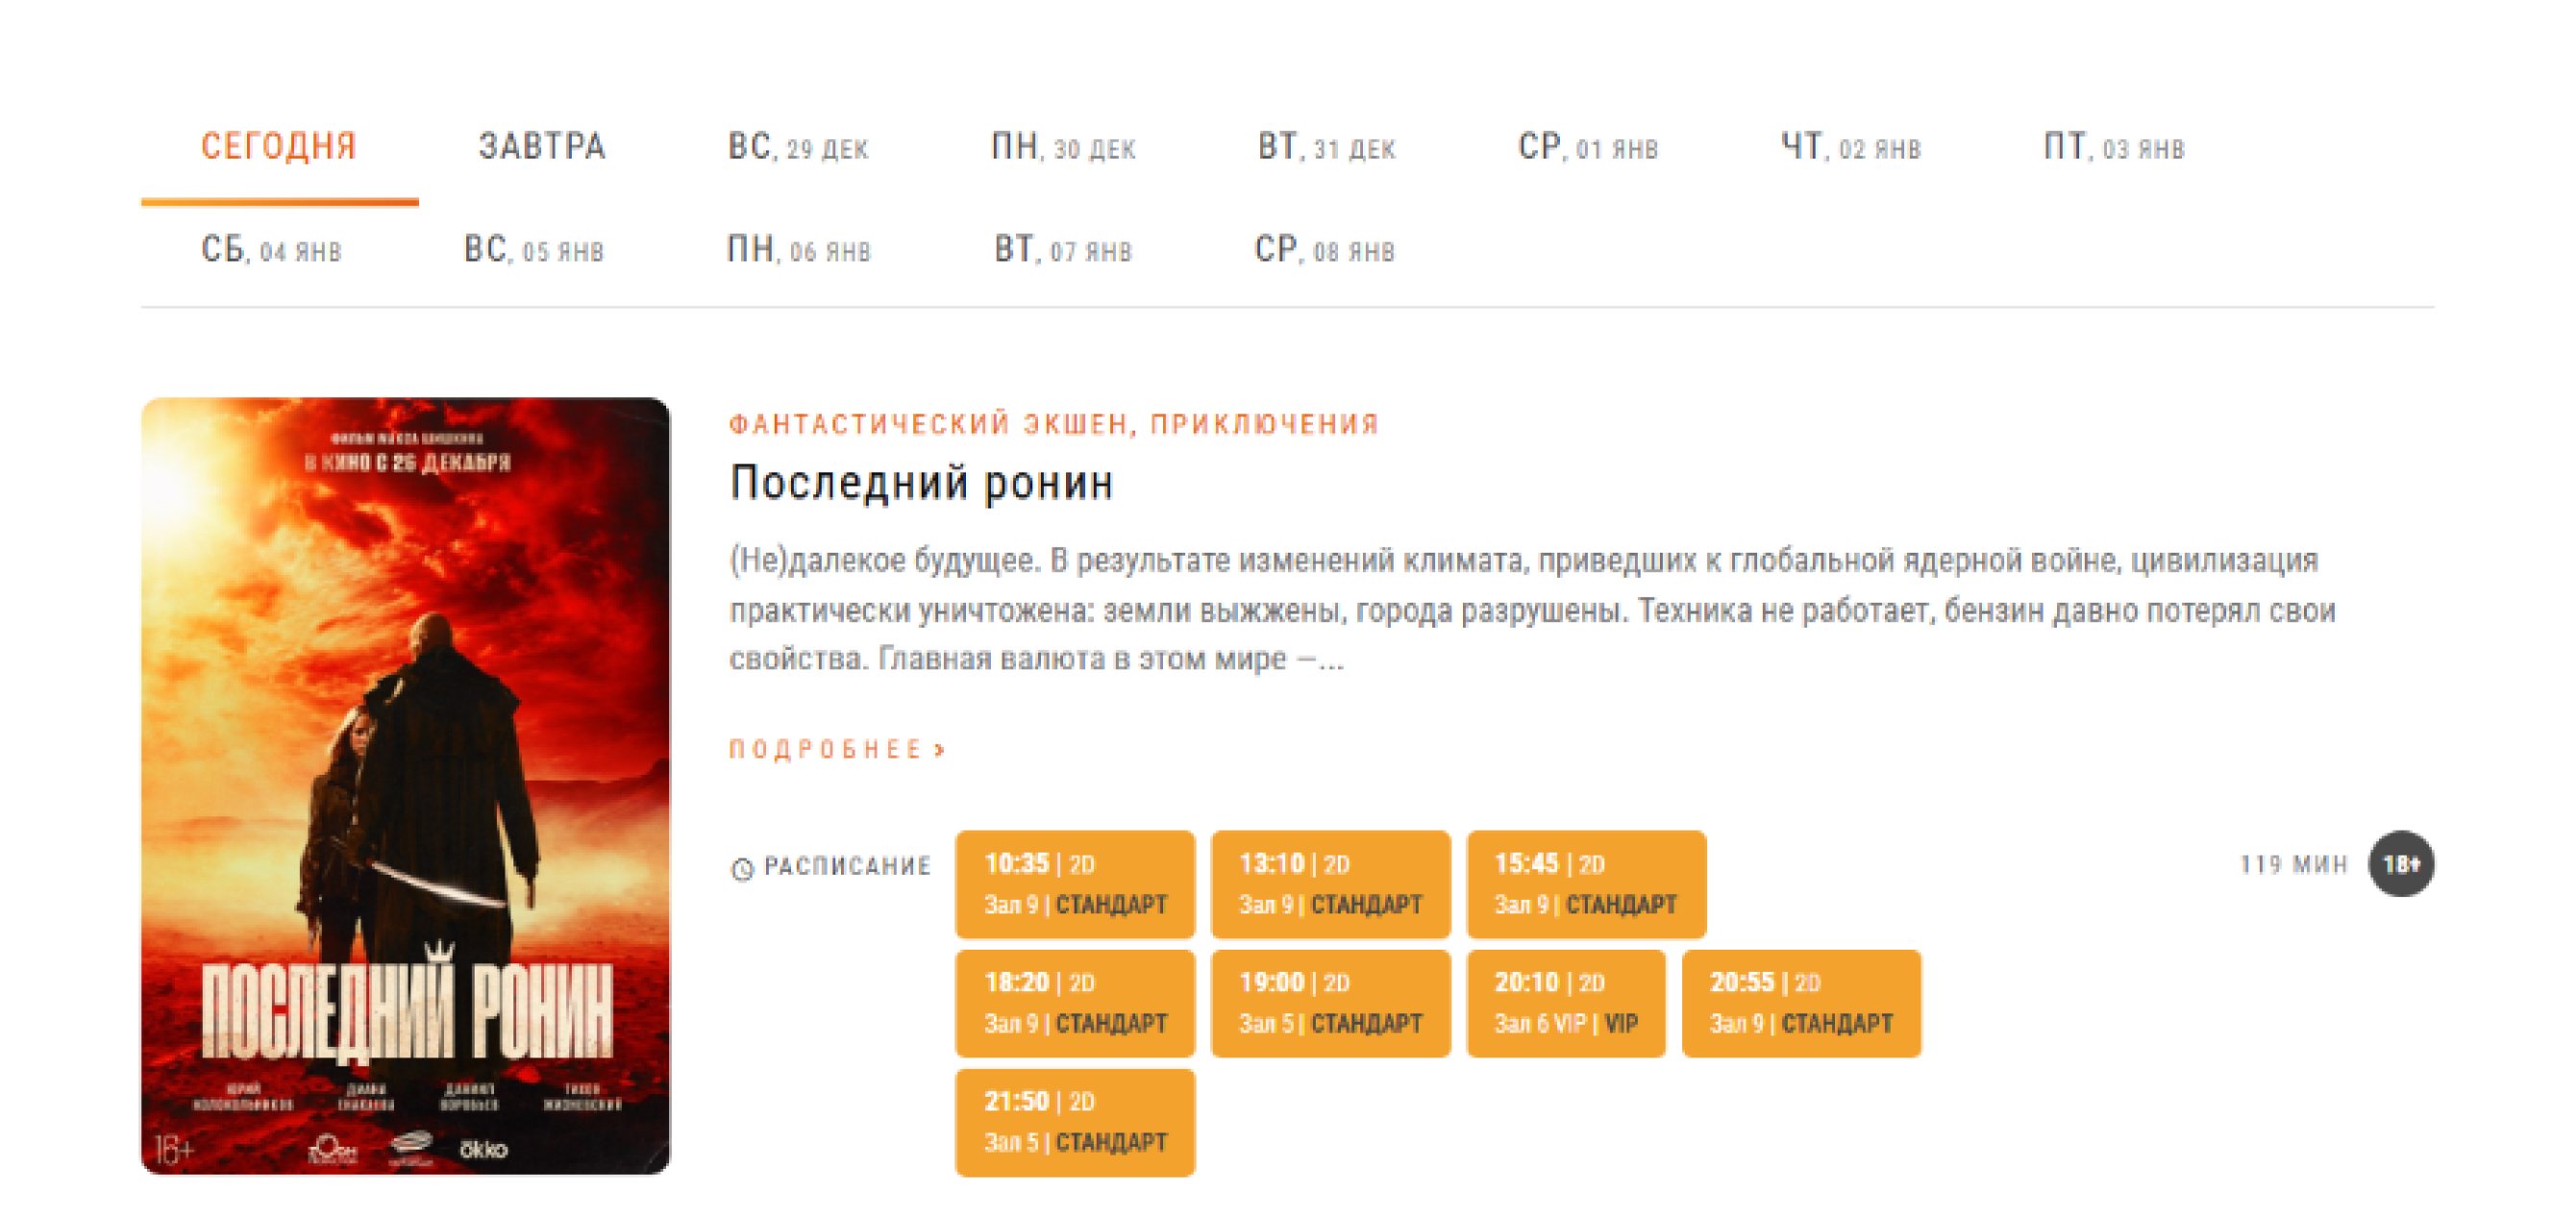
Task: Click the 18+ age rating badge
Action: click(x=2400, y=863)
